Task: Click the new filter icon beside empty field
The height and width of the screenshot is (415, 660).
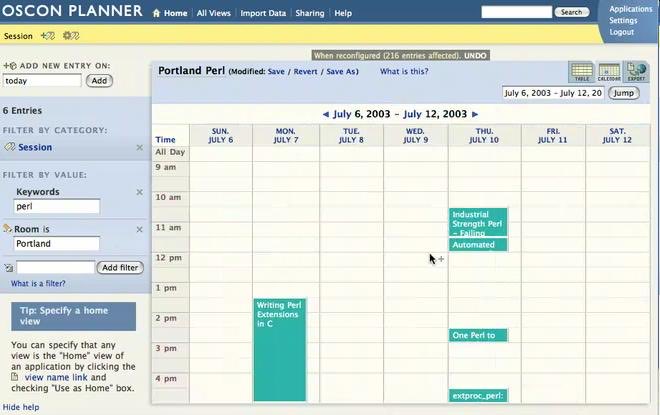Action: (x=9, y=268)
